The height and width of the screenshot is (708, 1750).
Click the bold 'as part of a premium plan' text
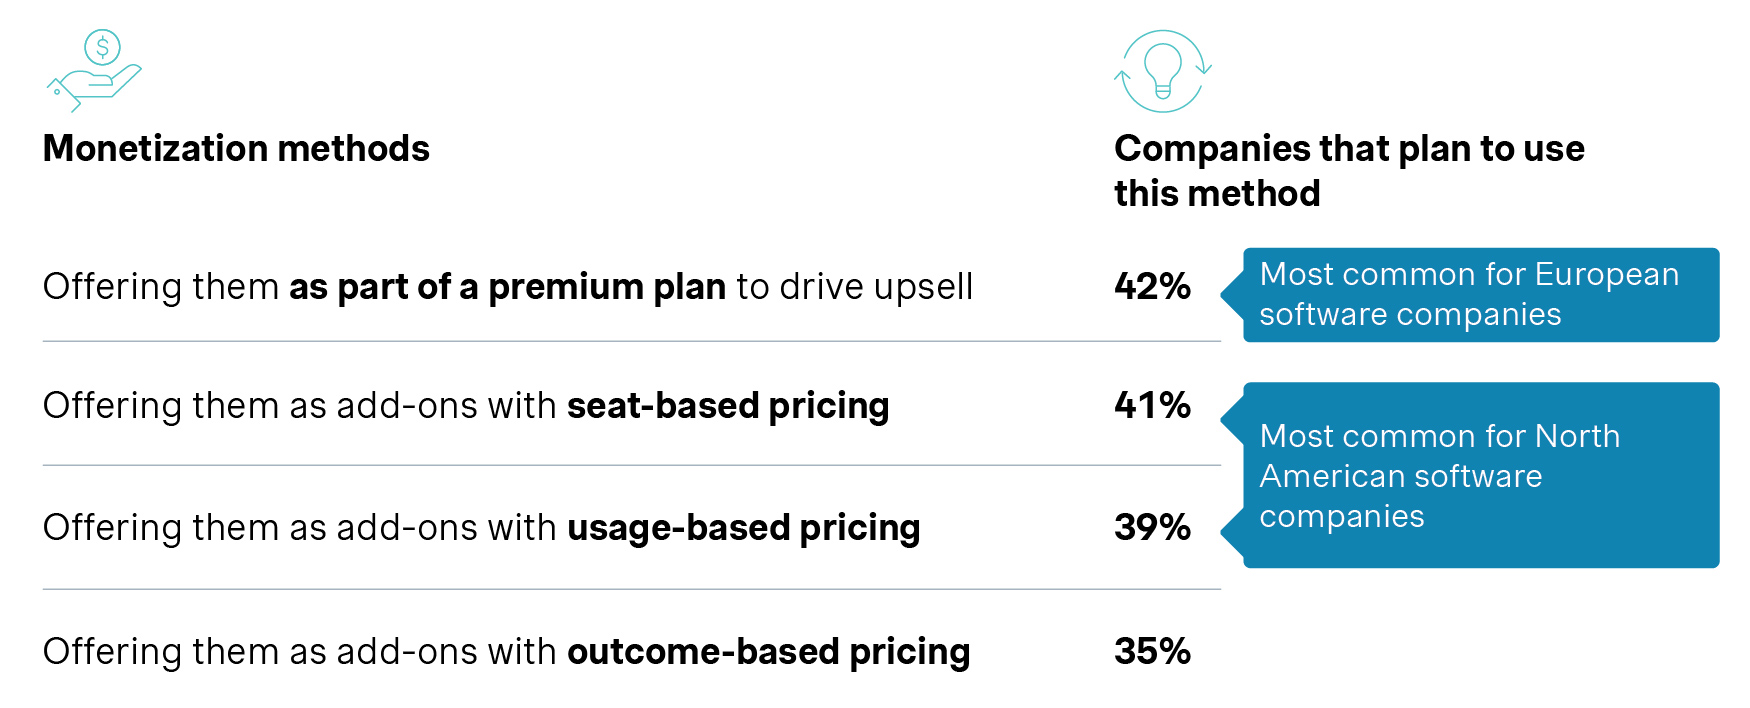coord(507,287)
